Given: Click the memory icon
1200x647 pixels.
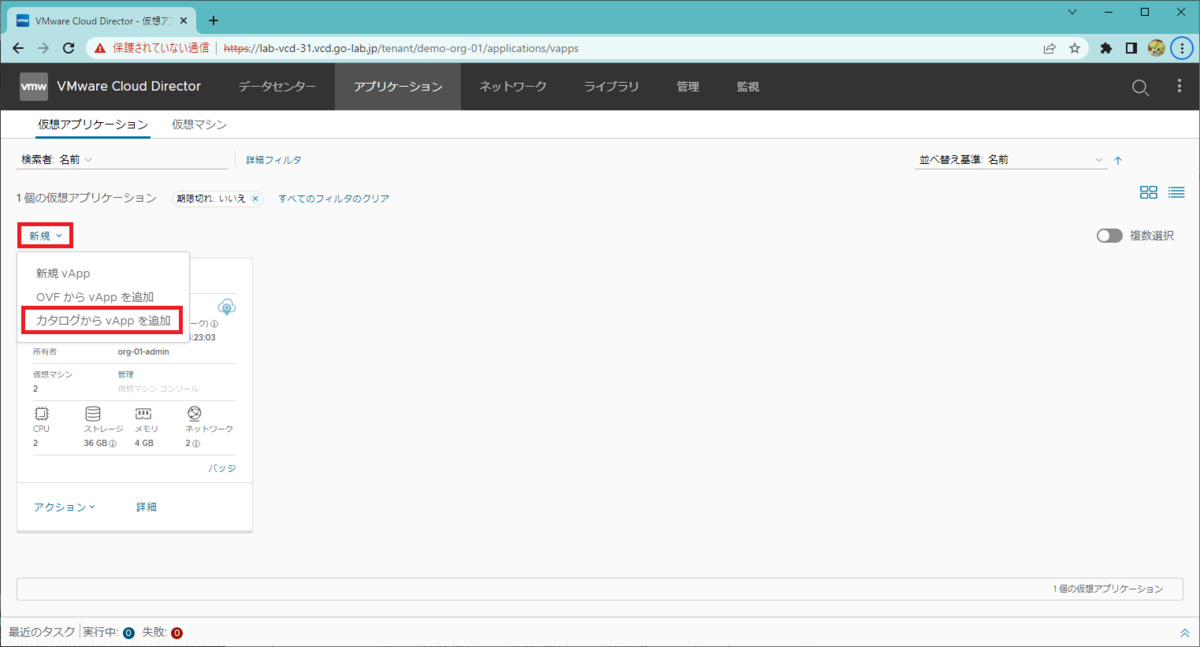Looking at the screenshot, I should 144,414.
